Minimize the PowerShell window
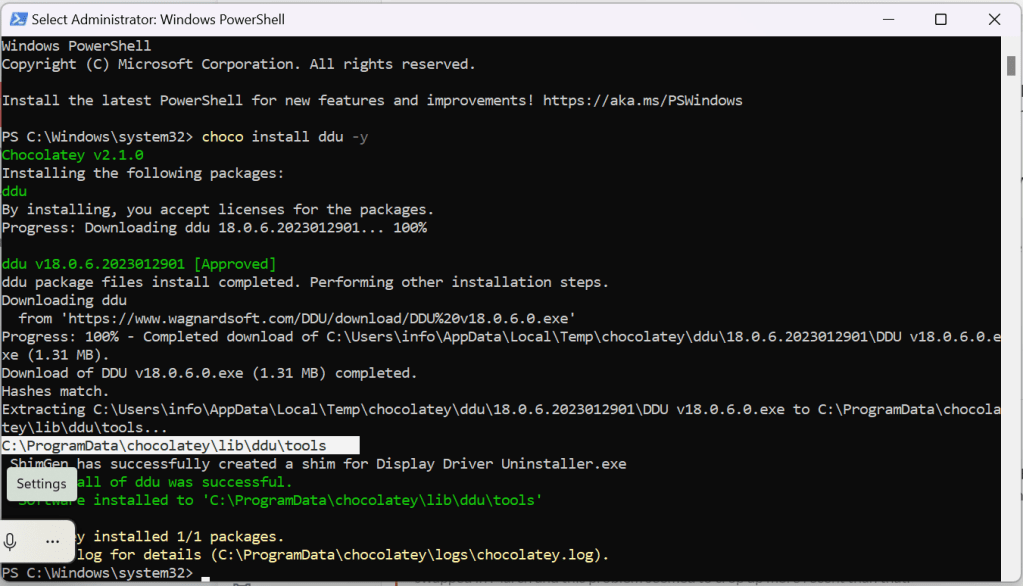1023x586 pixels. tap(888, 19)
